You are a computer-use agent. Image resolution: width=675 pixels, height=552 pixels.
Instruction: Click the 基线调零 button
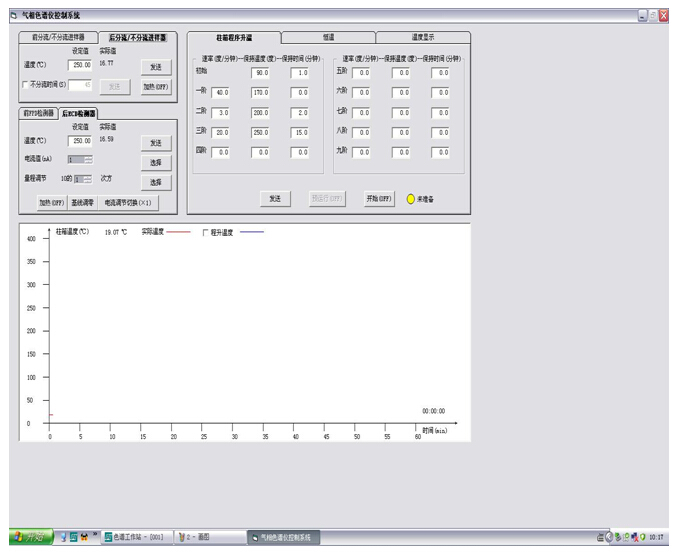click(x=81, y=203)
